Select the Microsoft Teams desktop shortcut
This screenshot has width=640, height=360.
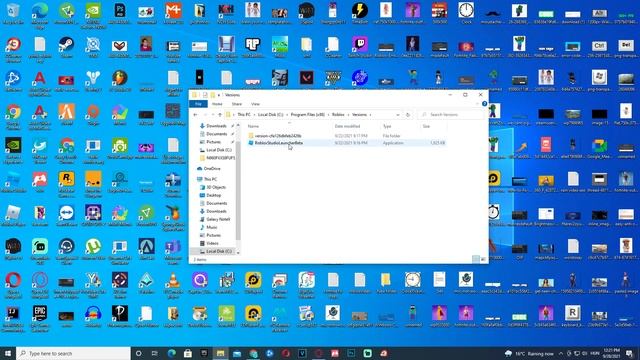coord(173,251)
